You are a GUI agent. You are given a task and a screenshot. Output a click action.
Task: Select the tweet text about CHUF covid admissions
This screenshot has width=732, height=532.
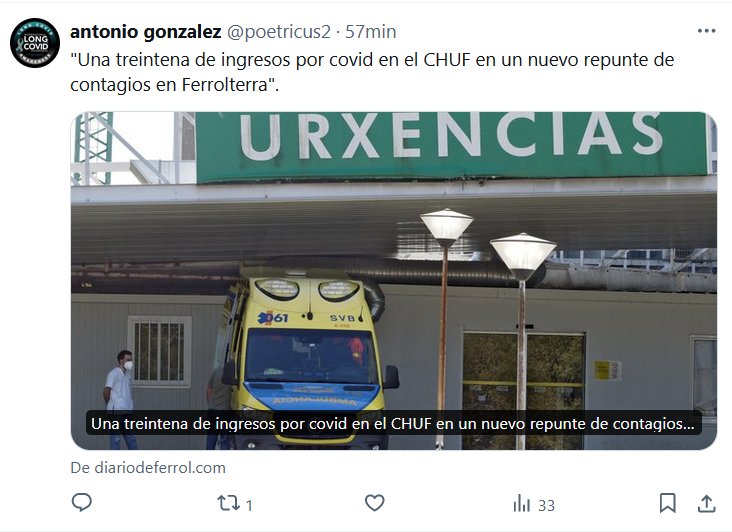point(372,72)
